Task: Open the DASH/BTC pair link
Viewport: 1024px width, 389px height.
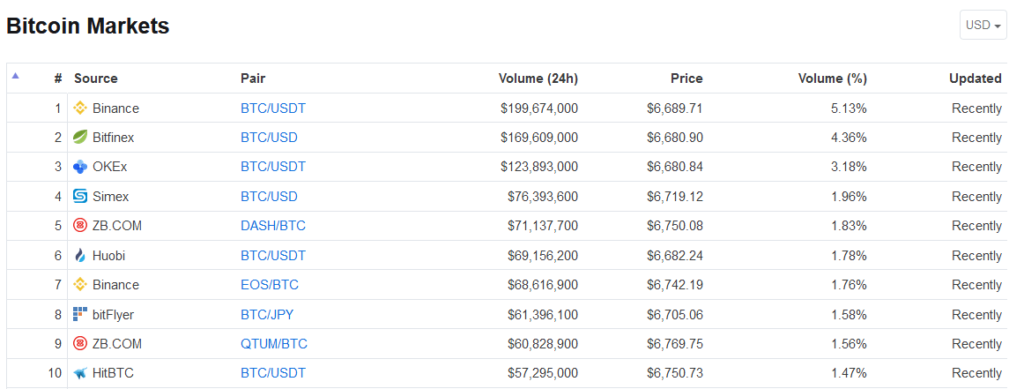Action: pyautogui.click(x=273, y=226)
